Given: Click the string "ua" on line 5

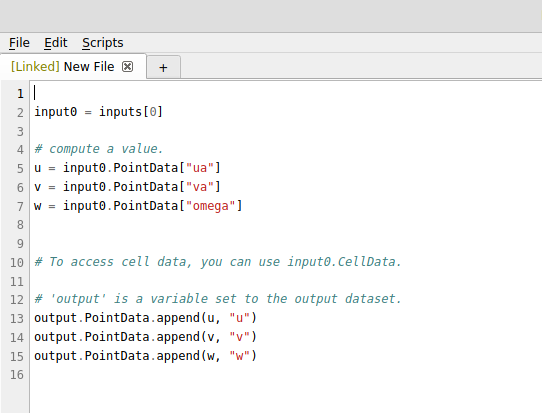Looking at the screenshot, I should pyautogui.click(x=199, y=168).
